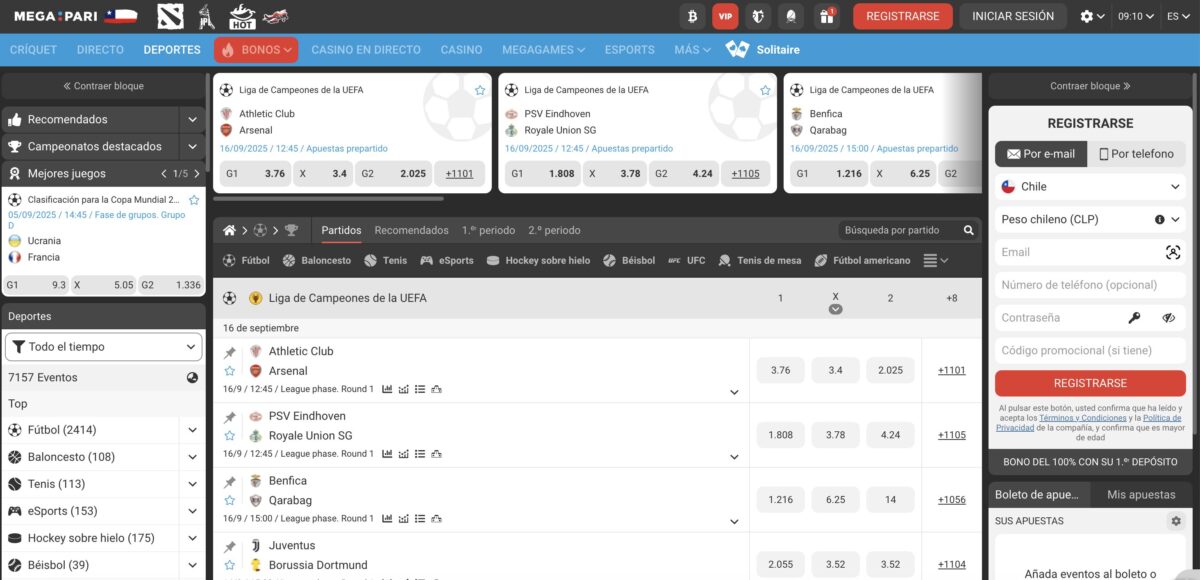Open the Chile country dropdown
The image size is (1200, 580).
1090,186
